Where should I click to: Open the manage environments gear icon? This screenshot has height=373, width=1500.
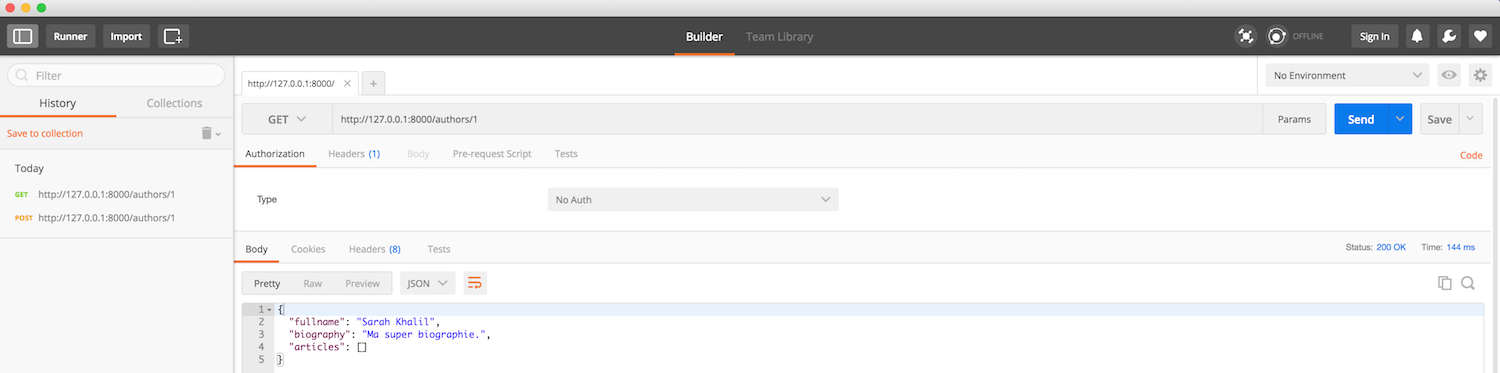pyautogui.click(x=1480, y=75)
